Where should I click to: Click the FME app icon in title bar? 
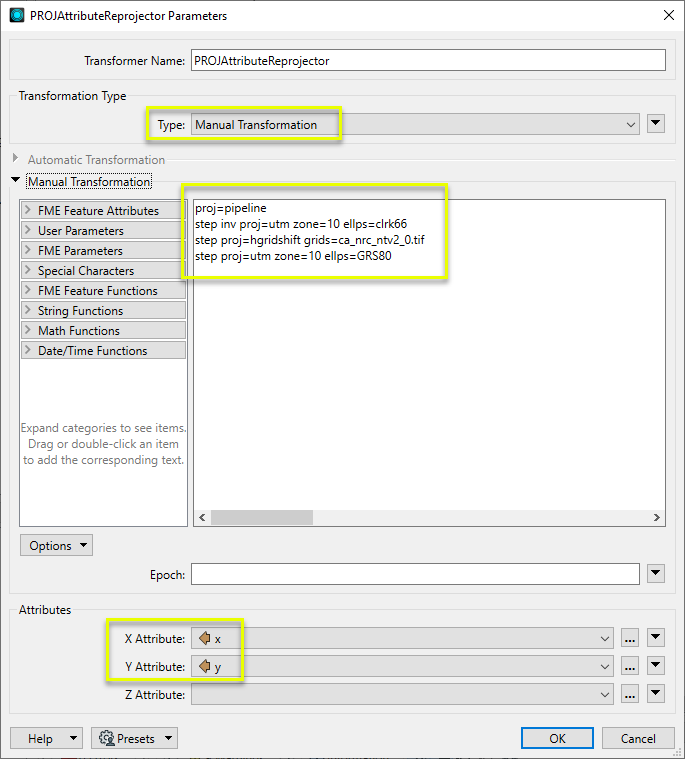tap(17, 15)
